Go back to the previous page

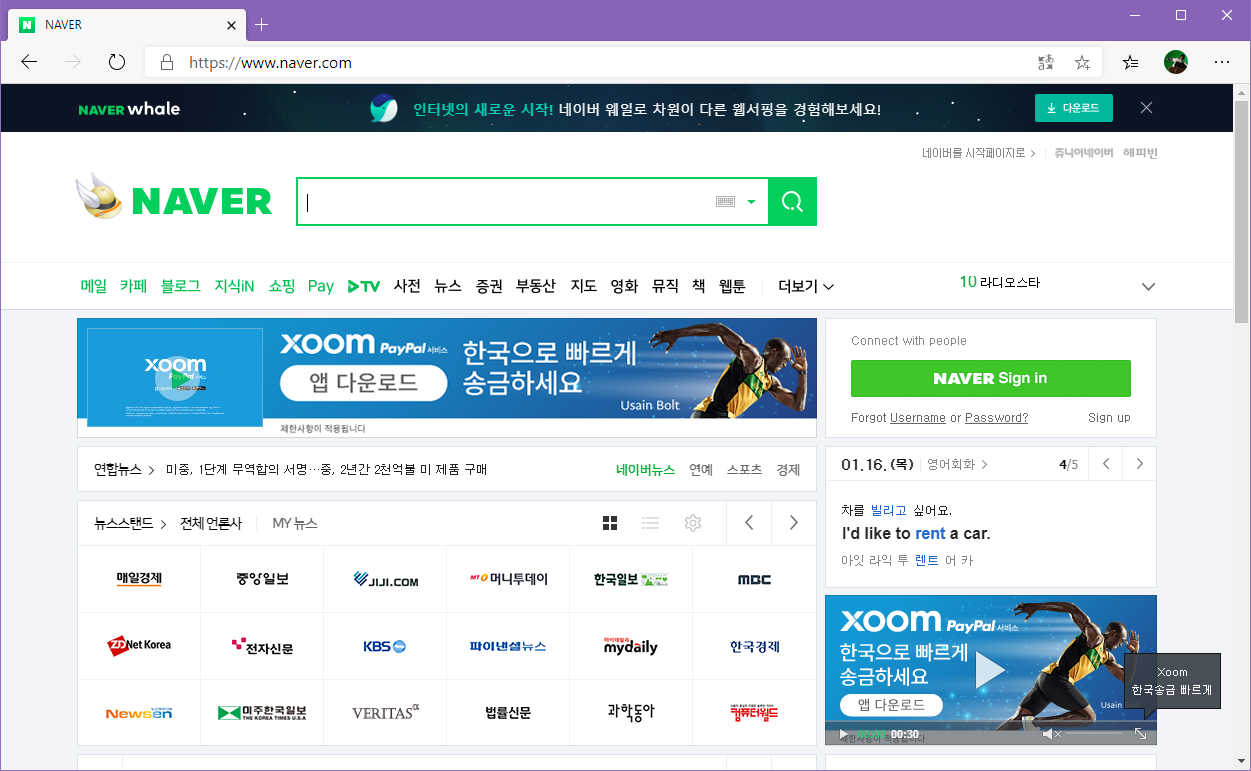coord(29,62)
